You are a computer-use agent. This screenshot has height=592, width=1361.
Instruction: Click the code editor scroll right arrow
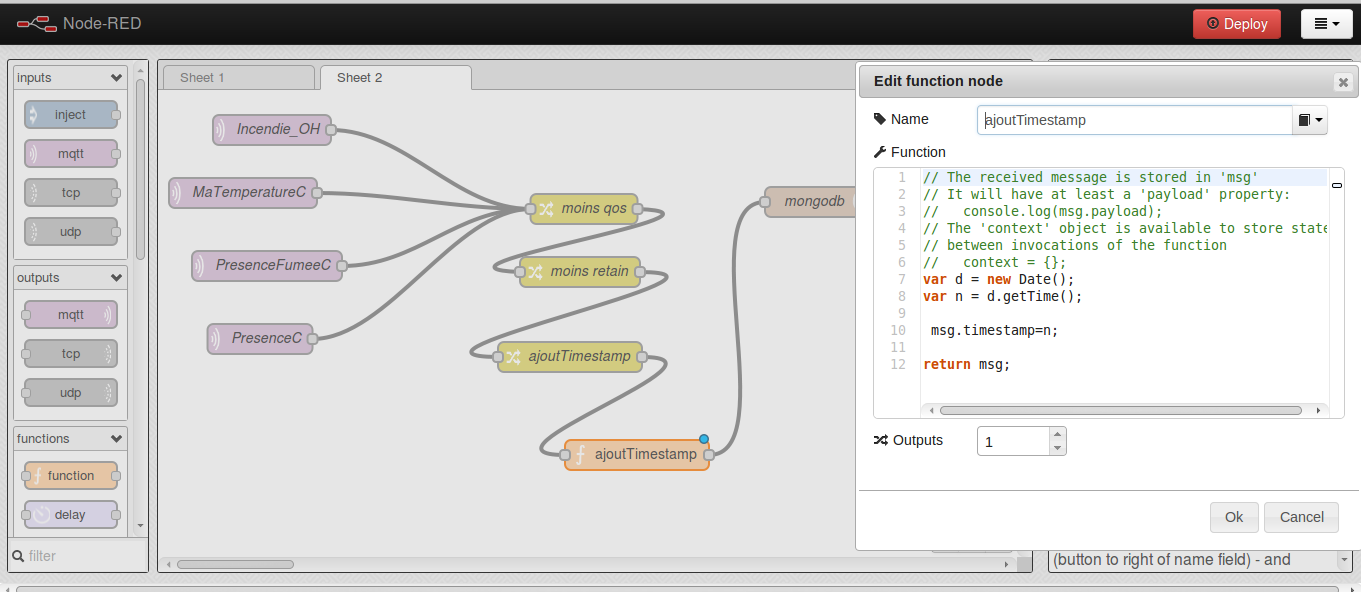1319,410
